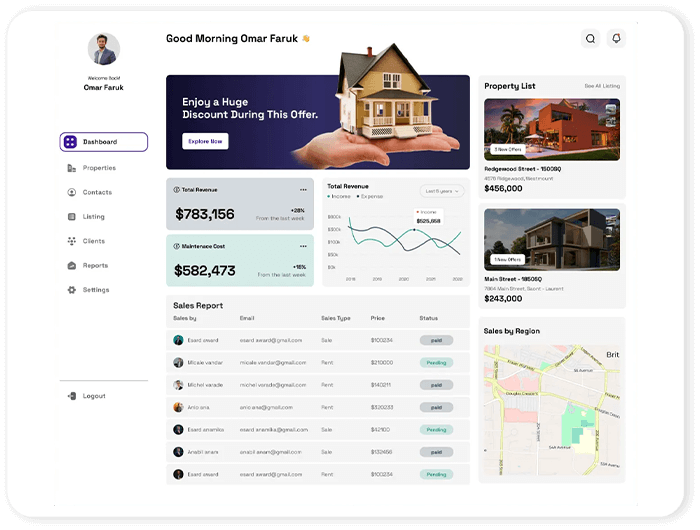
Task: Click the Pending badge for Micale vandar
Action: click(x=436, y=363)
